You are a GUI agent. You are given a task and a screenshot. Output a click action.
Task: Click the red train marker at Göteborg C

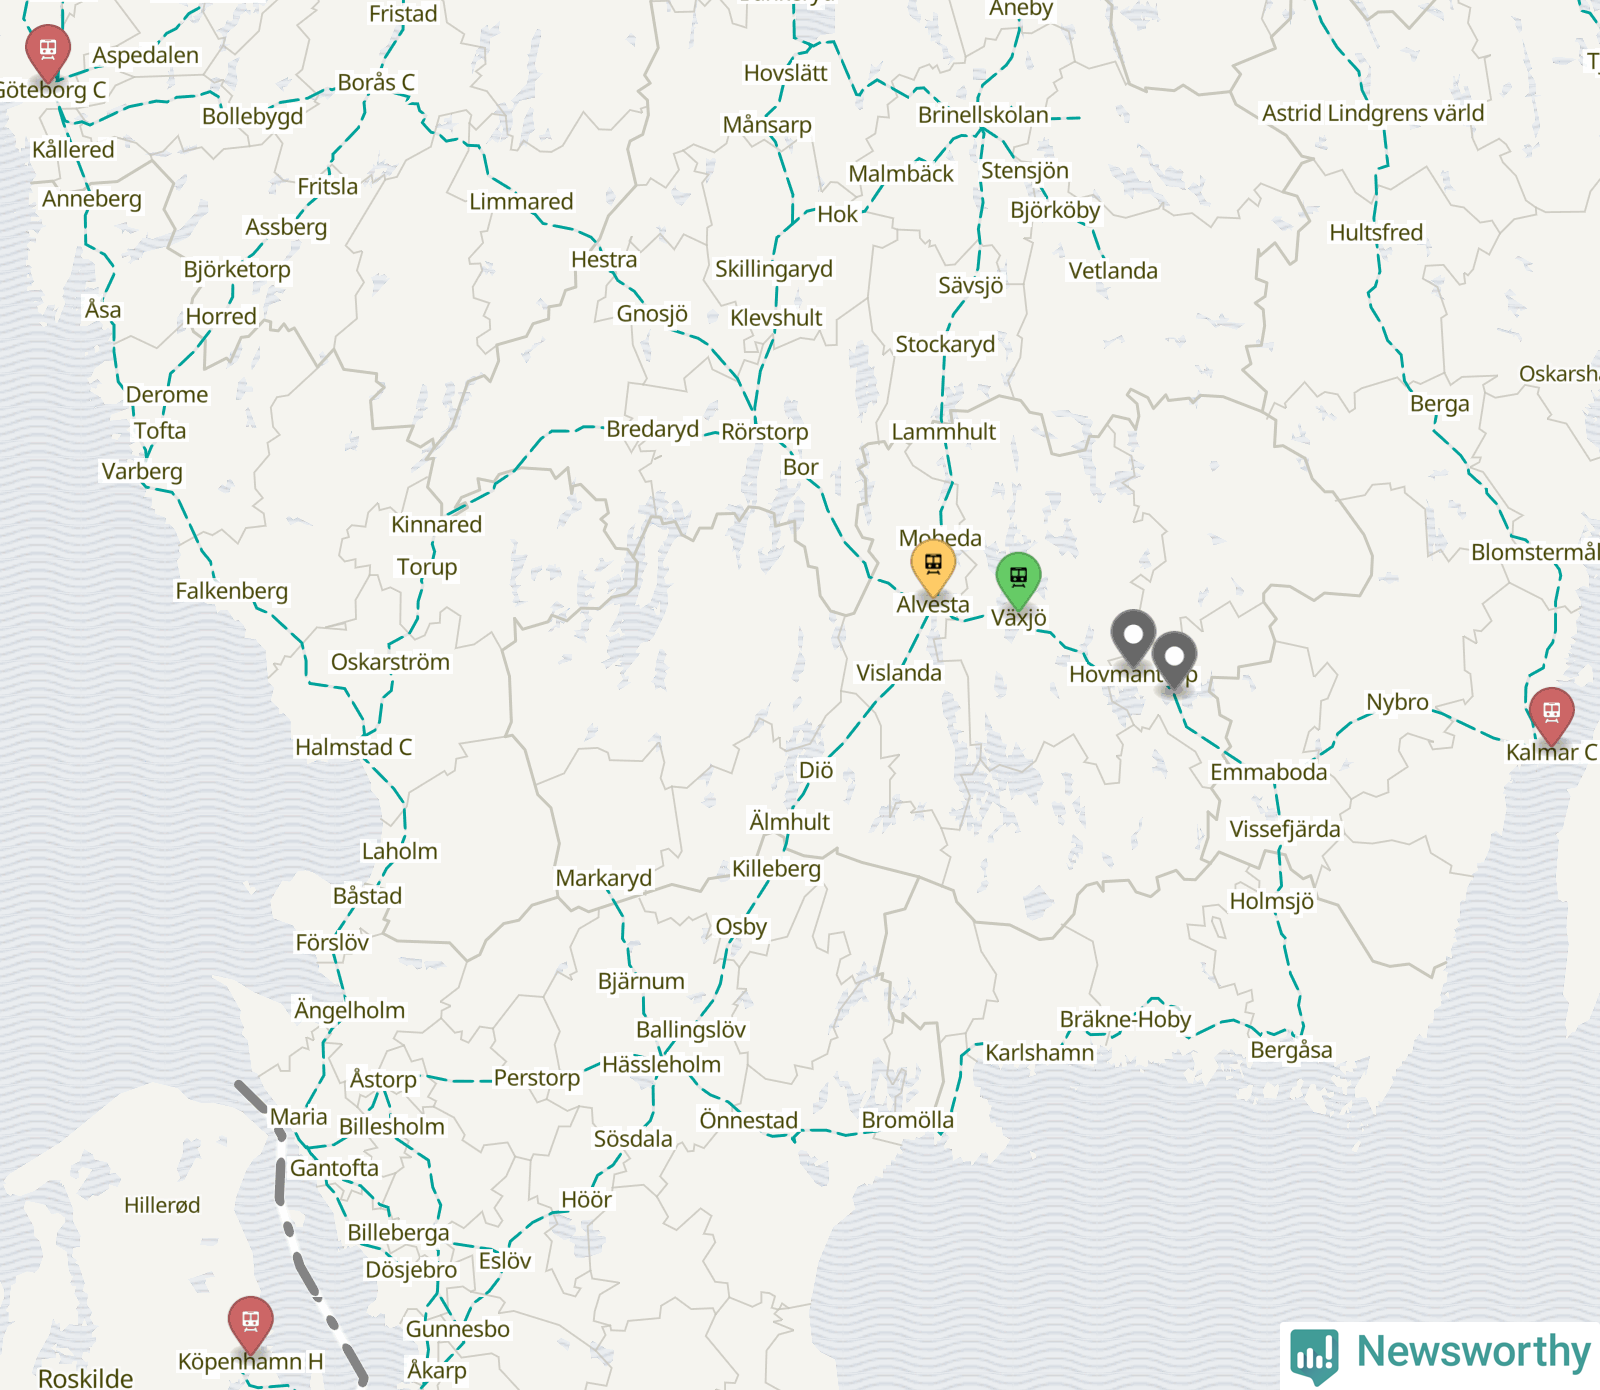click(x=47, y=51)
